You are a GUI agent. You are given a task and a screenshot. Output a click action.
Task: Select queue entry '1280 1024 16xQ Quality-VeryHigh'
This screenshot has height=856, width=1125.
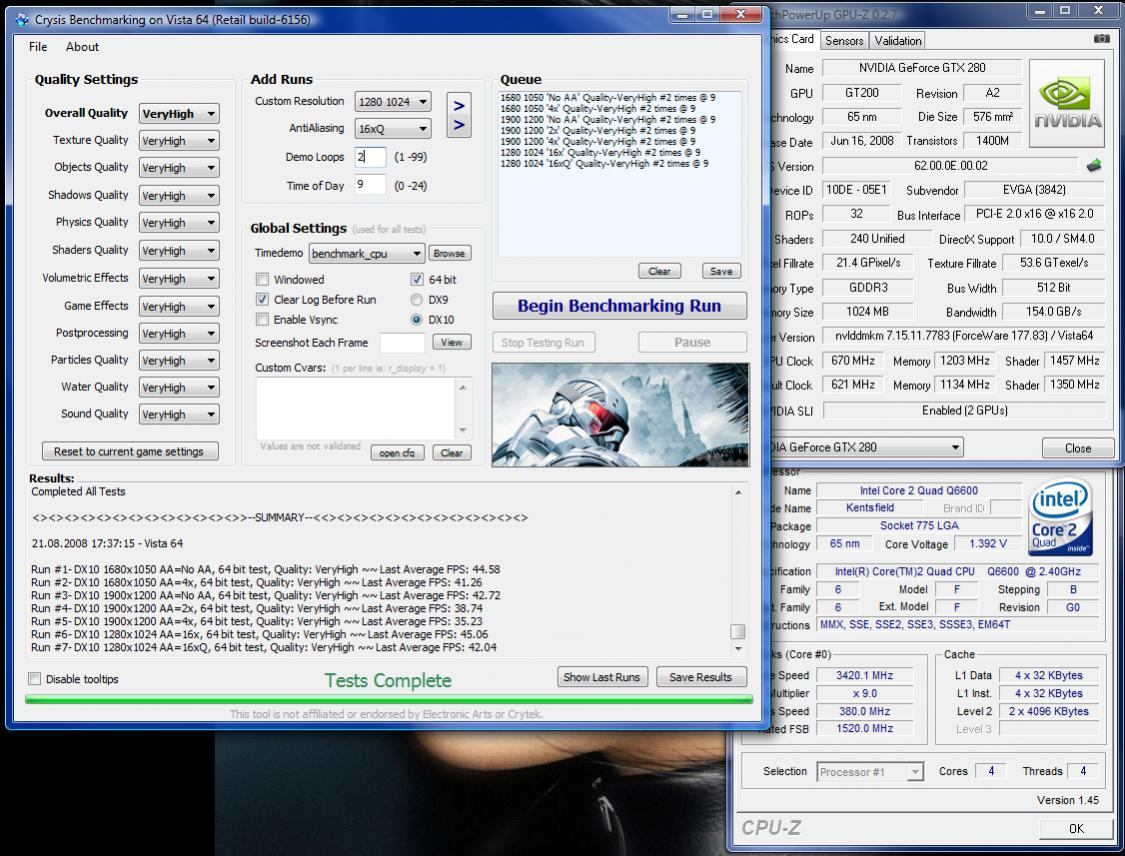click(604, 164)
